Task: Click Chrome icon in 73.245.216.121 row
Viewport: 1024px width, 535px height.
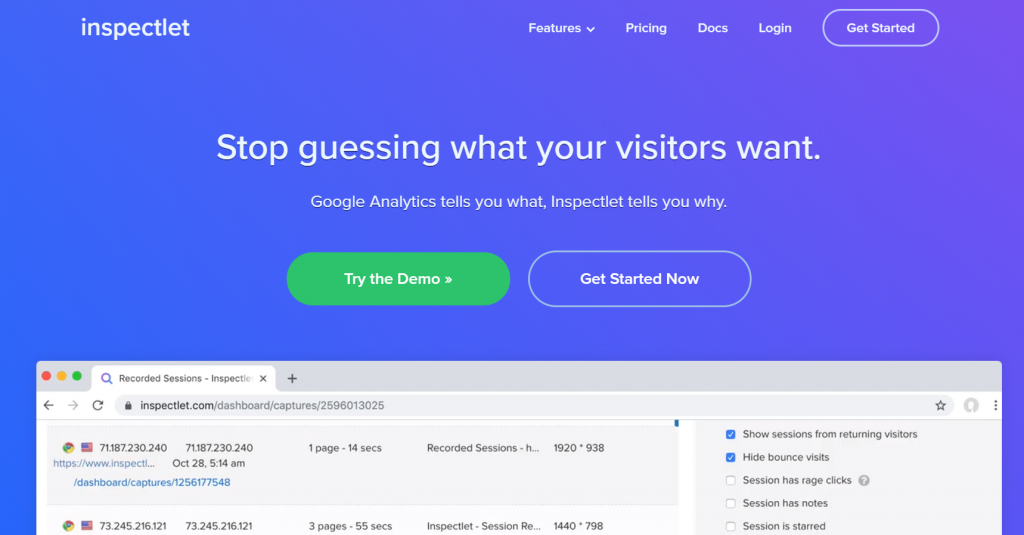Action: pos(68,526)
